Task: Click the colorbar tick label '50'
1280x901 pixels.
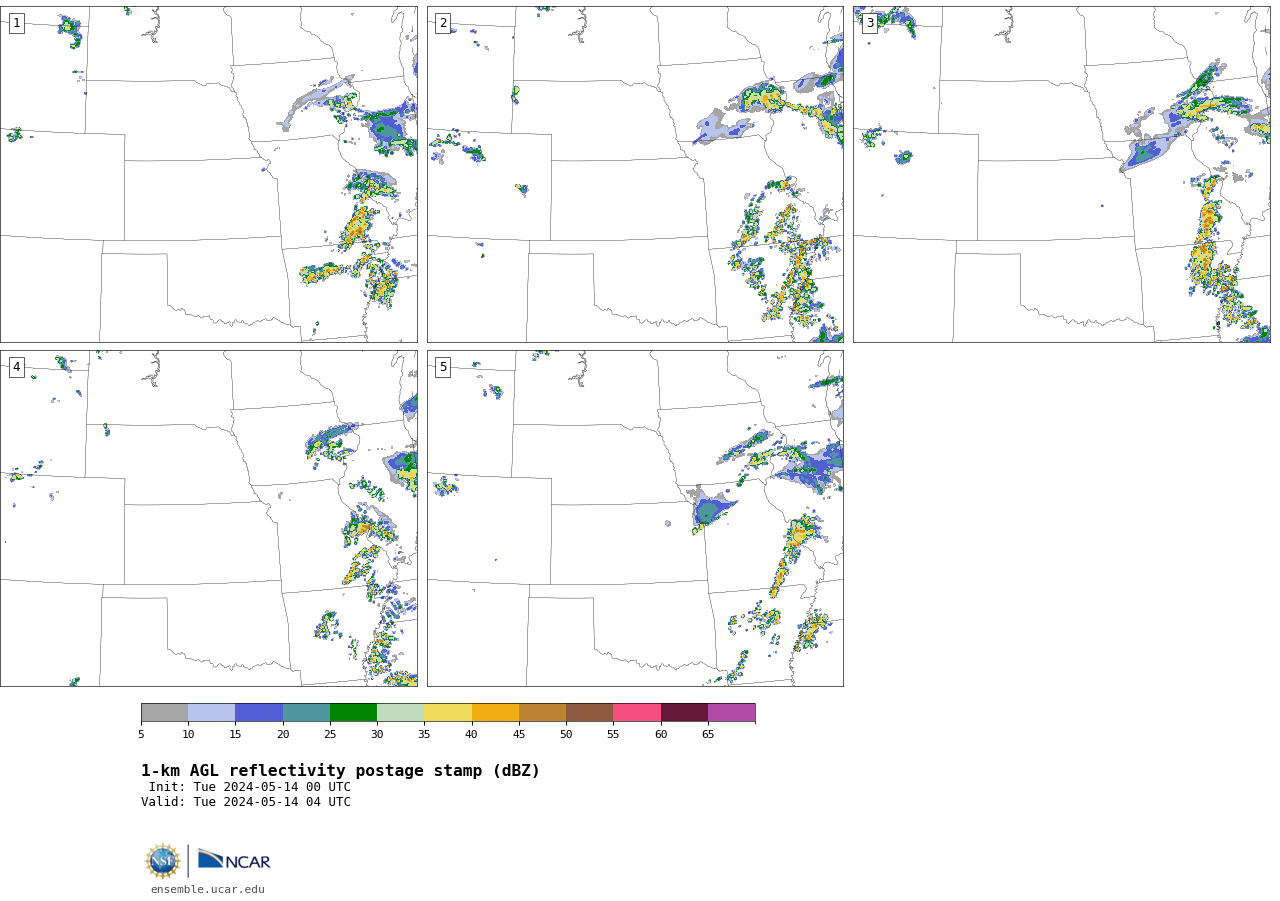Action: coord(566,735)
